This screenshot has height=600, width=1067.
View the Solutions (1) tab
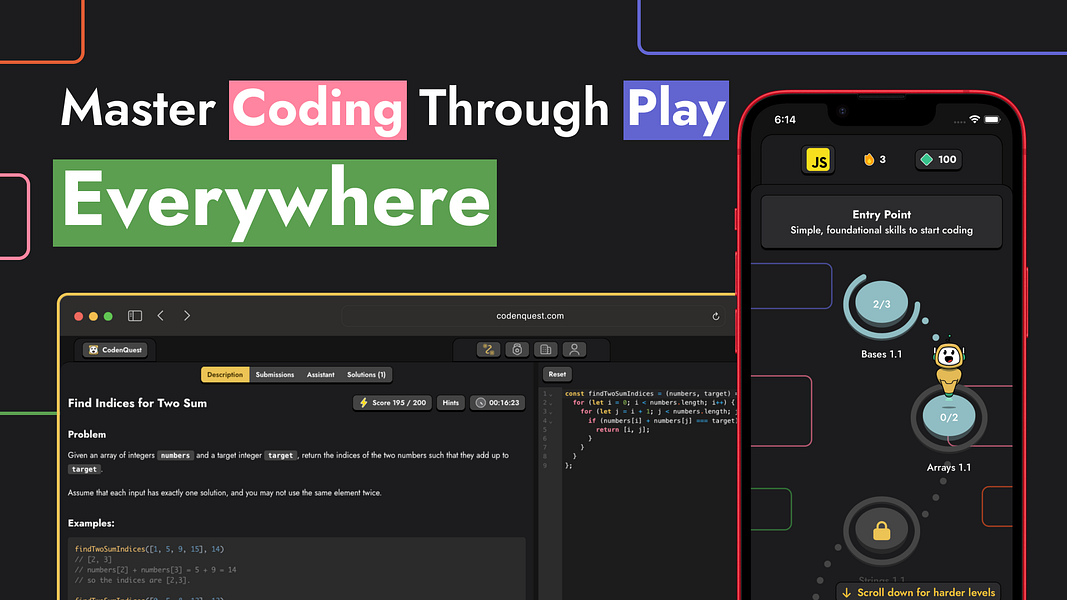click(365, 373)
